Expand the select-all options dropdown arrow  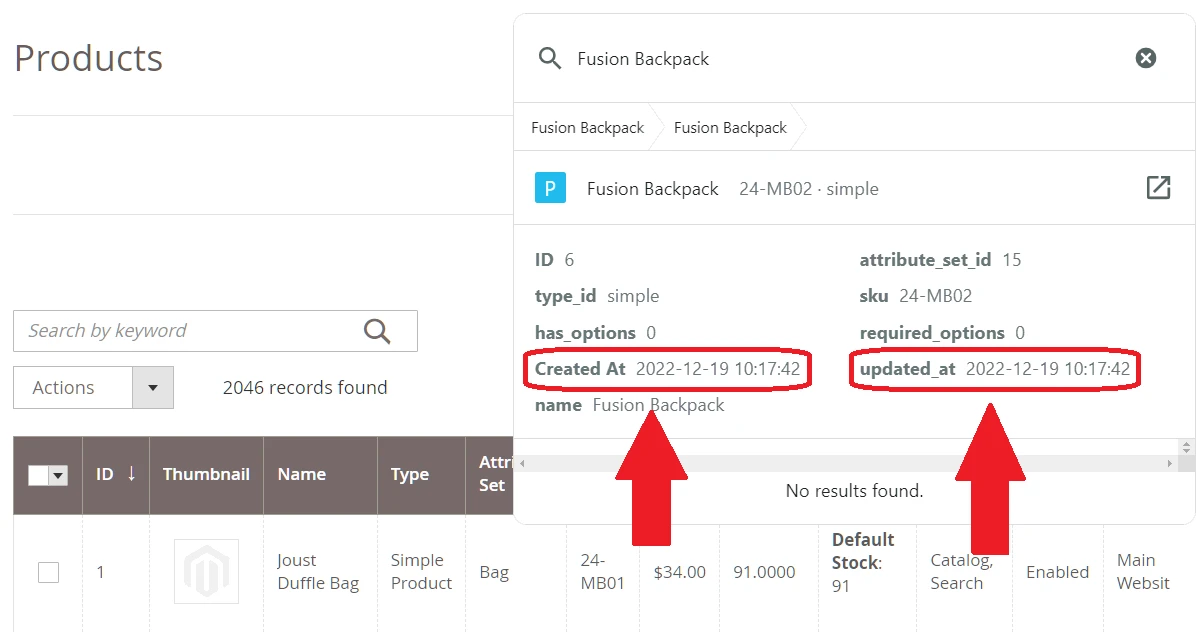[60, 474]
